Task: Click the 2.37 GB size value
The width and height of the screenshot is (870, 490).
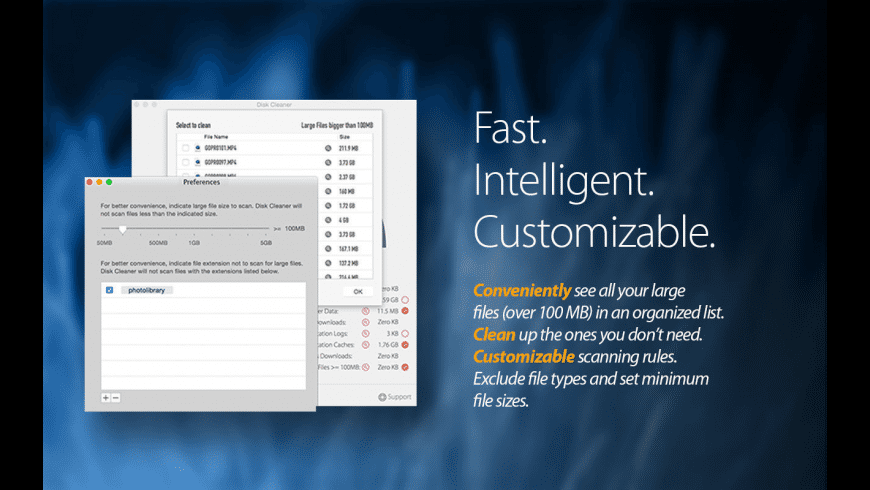Action: point(347,177)
